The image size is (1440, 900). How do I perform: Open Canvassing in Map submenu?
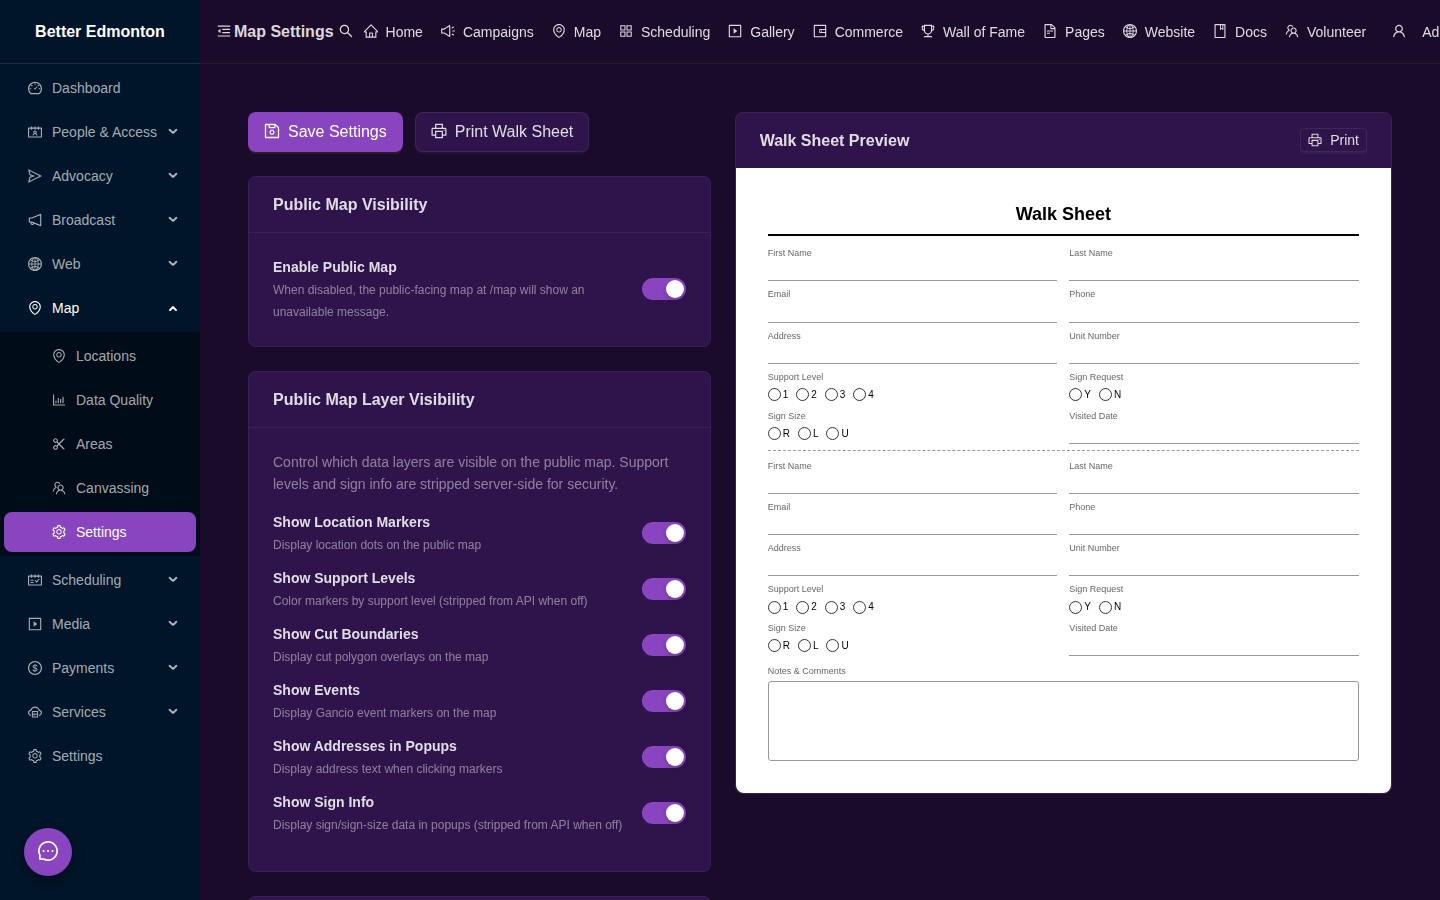pyautogui.click(x=100, y=488)
